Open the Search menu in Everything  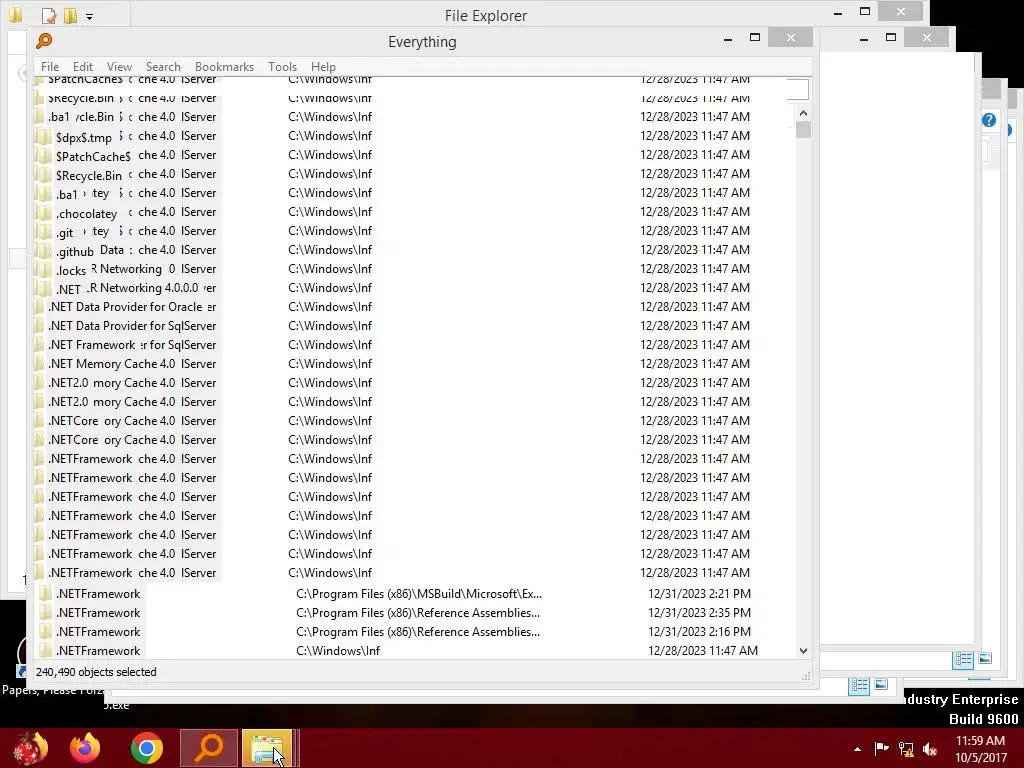click(163, 67)
